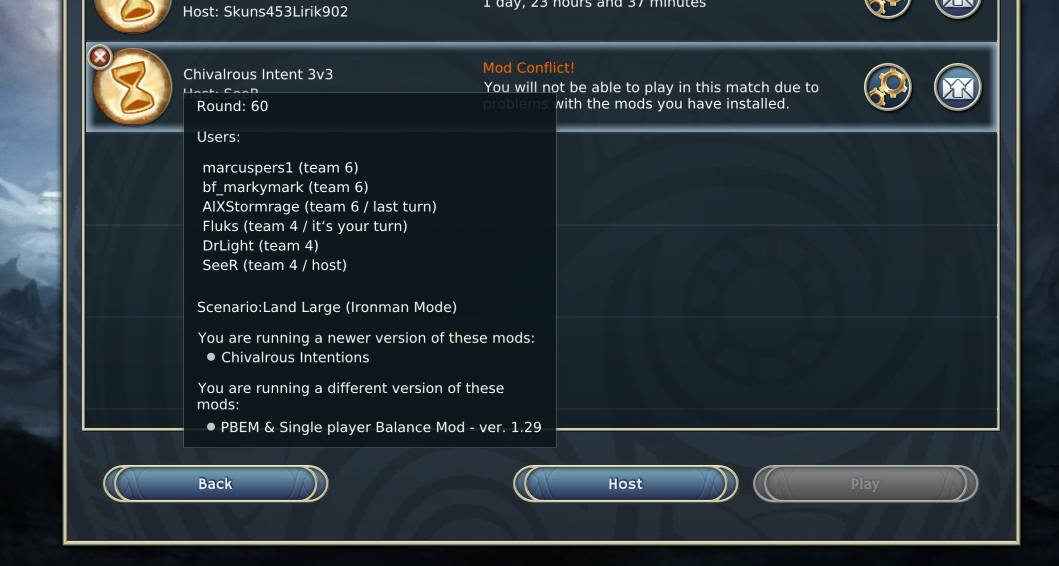Click the envelope icon in the Skuns453Lirik902 row
Viewport: 1059px width, 566px height.
[x=958, y=7]
